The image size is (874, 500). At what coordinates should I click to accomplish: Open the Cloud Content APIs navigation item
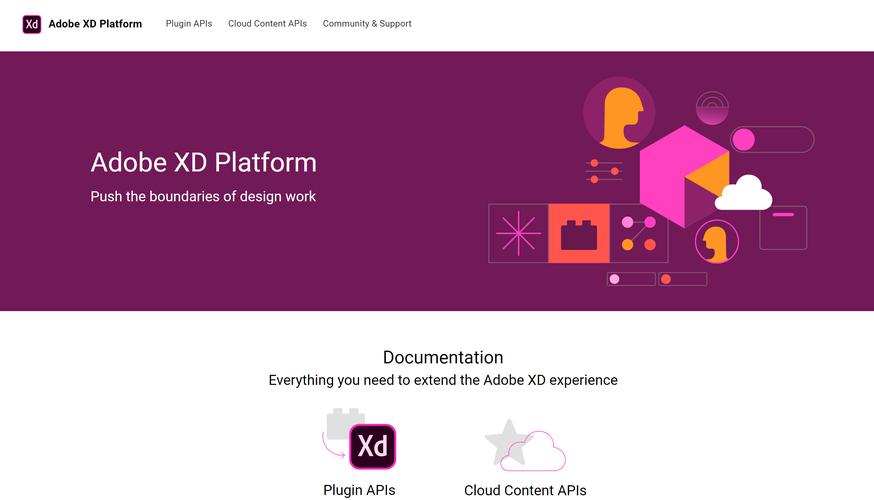tap(268, 23)
